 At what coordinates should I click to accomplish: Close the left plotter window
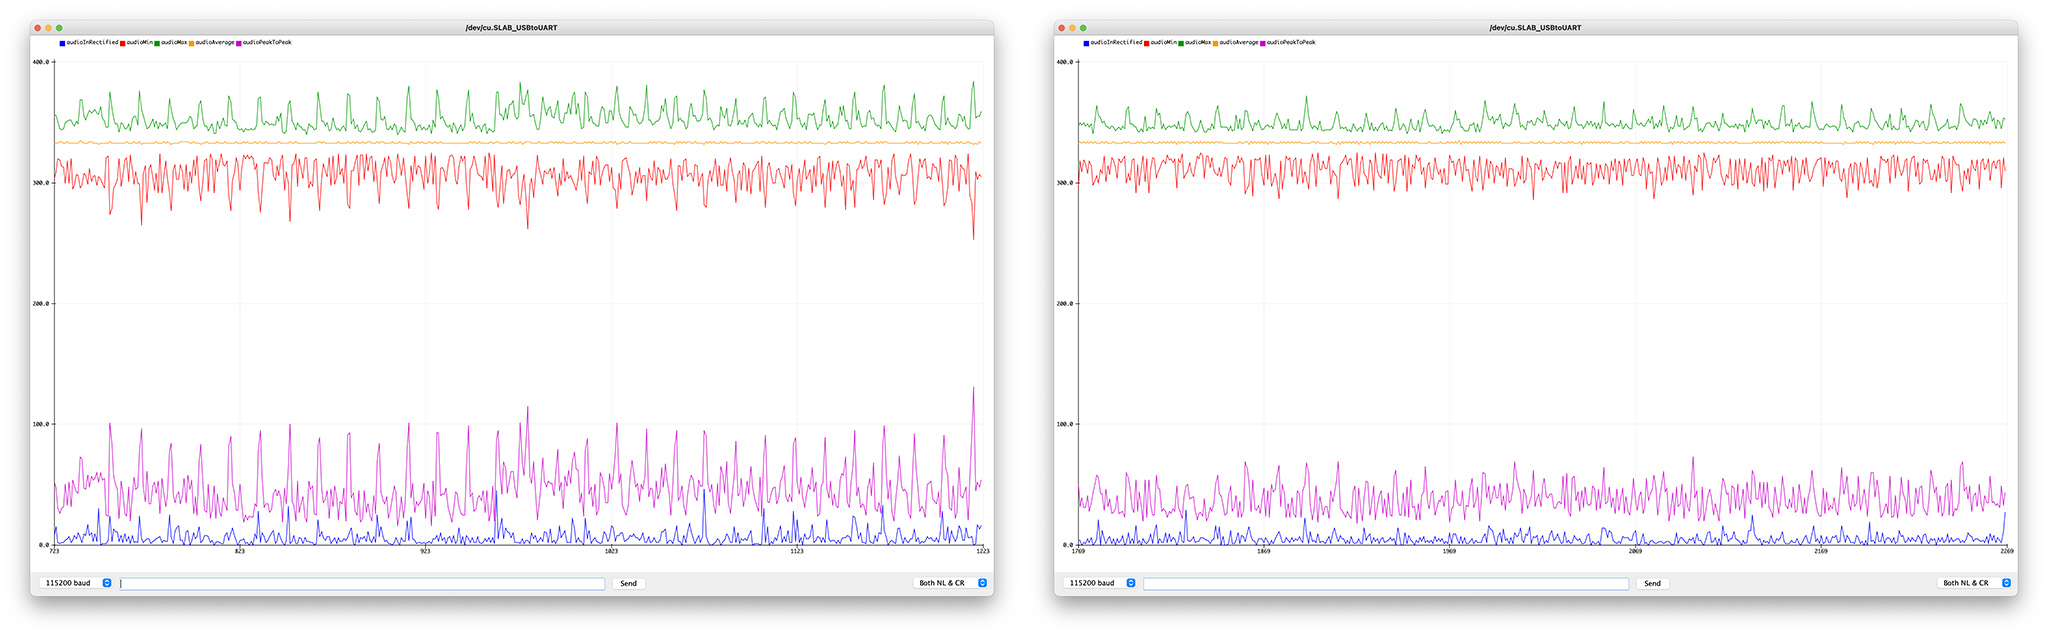(37, 28)
